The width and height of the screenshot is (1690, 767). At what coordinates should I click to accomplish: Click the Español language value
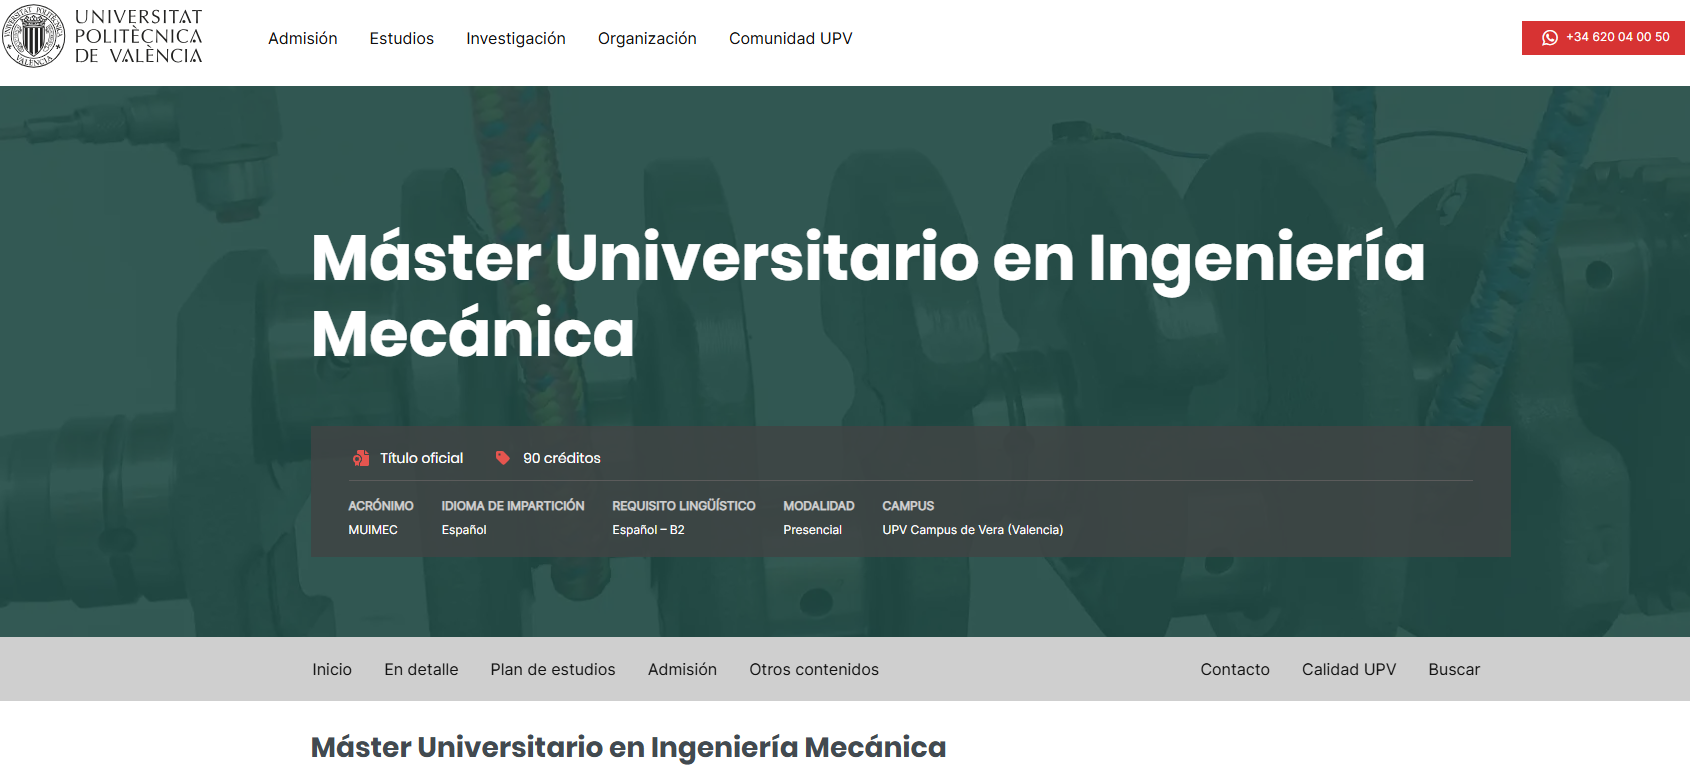[464, 530]
